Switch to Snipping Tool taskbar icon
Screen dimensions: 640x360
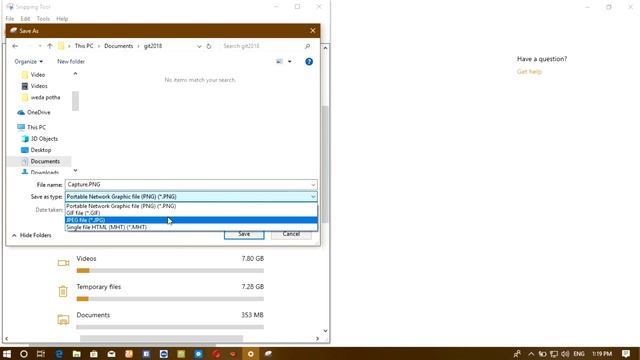268,354
